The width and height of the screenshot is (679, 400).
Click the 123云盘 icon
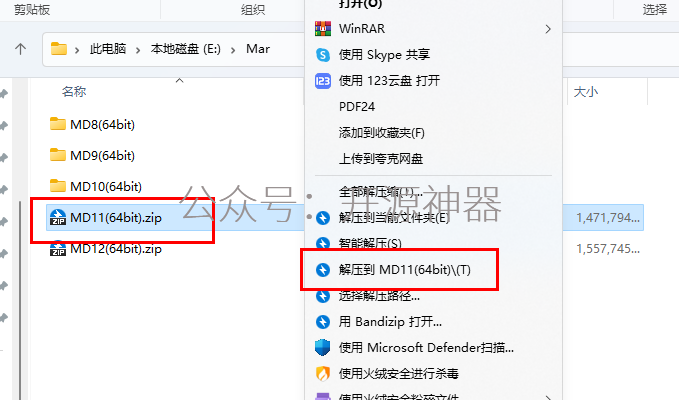pyautogui.click(x=323, y=81)
